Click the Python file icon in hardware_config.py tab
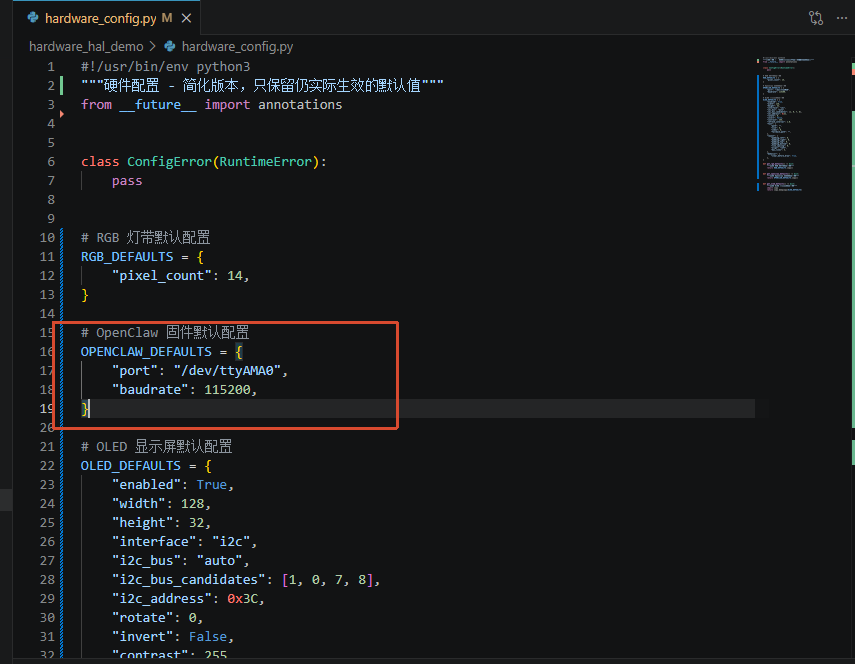Image resolution: width=855 pixels, height=664 pixels. point(33,18)
